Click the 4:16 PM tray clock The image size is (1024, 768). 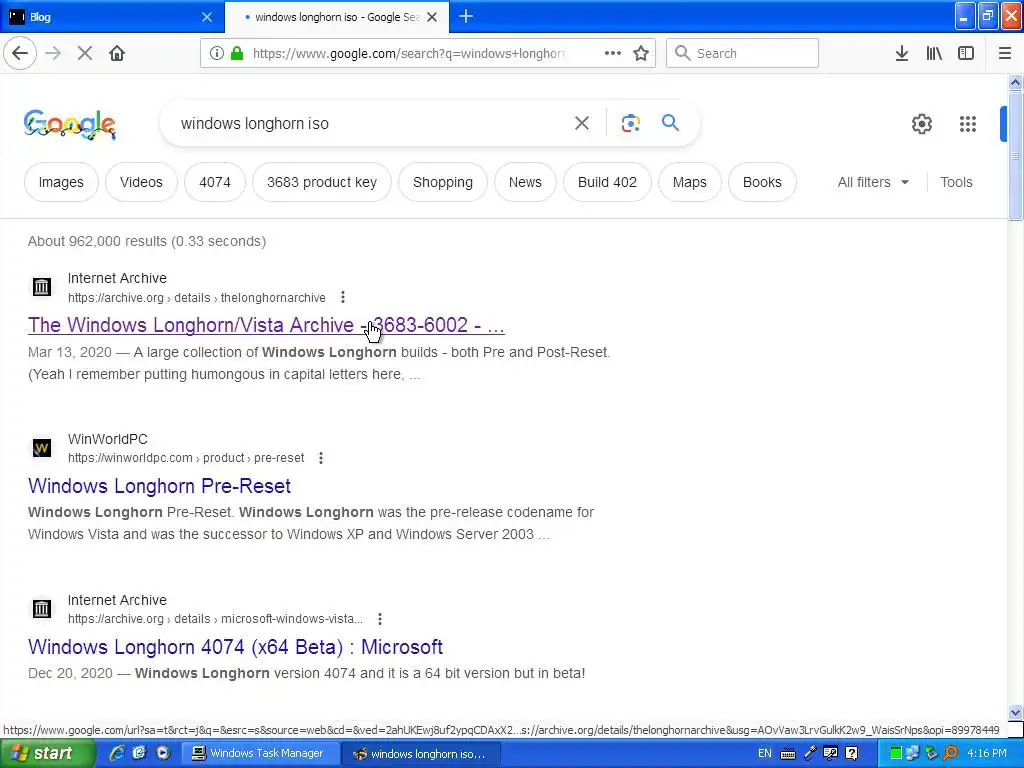pos(987,754)
